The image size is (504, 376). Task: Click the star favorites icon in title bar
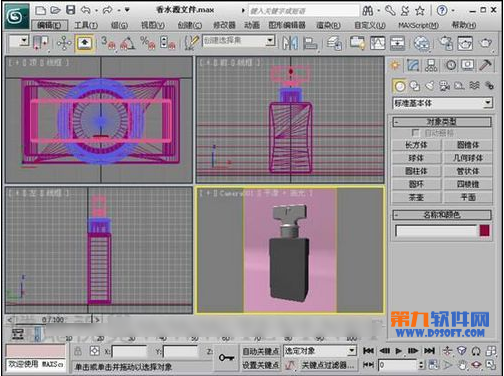(420, 11)
